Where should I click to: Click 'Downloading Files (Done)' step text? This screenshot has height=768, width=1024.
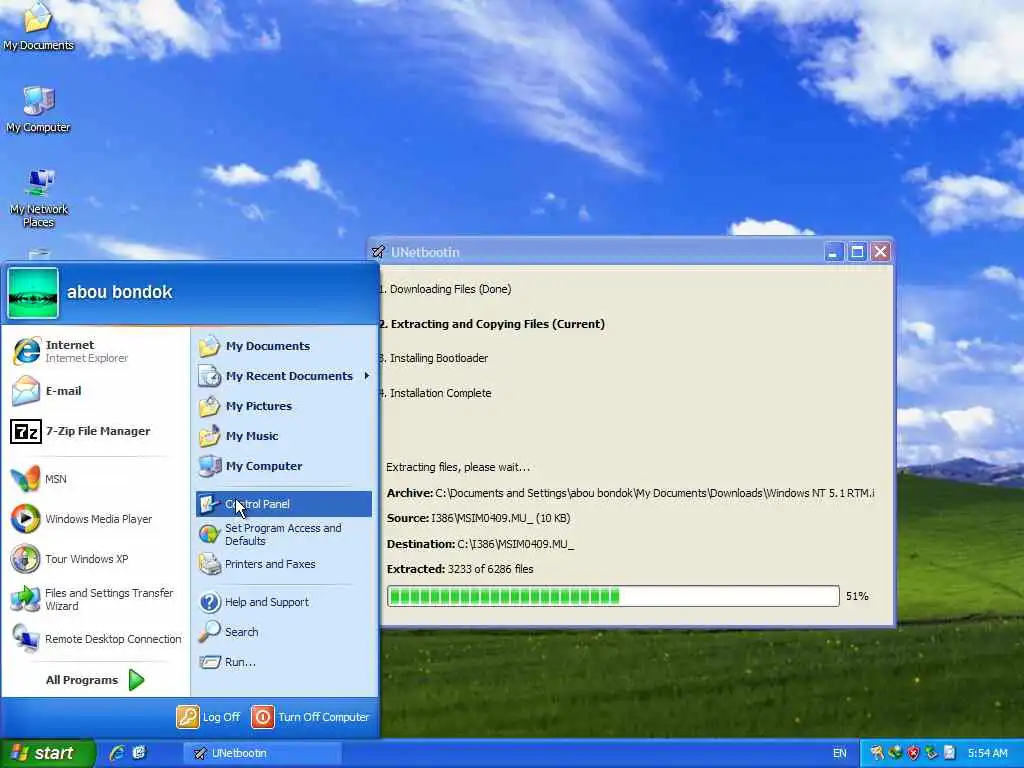click(450, 289)
